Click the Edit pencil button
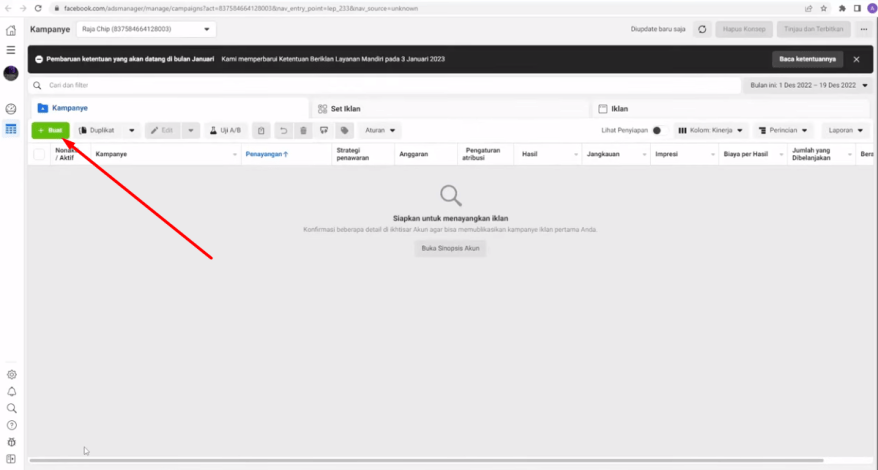This screenshot has width=878, height=470. (162, 131)
